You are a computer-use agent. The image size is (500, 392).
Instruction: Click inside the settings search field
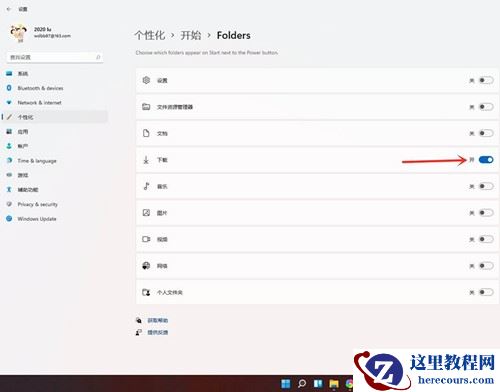(x=55, y=57)
